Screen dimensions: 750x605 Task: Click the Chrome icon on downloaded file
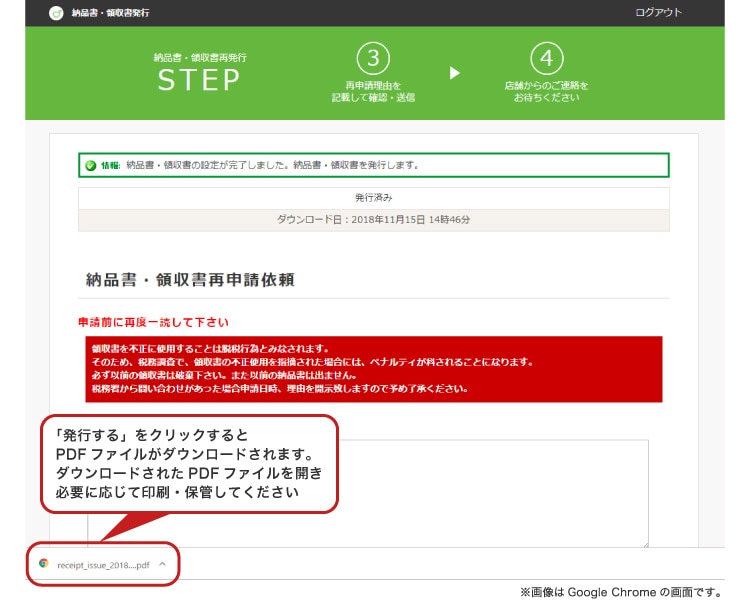[43, 564]
